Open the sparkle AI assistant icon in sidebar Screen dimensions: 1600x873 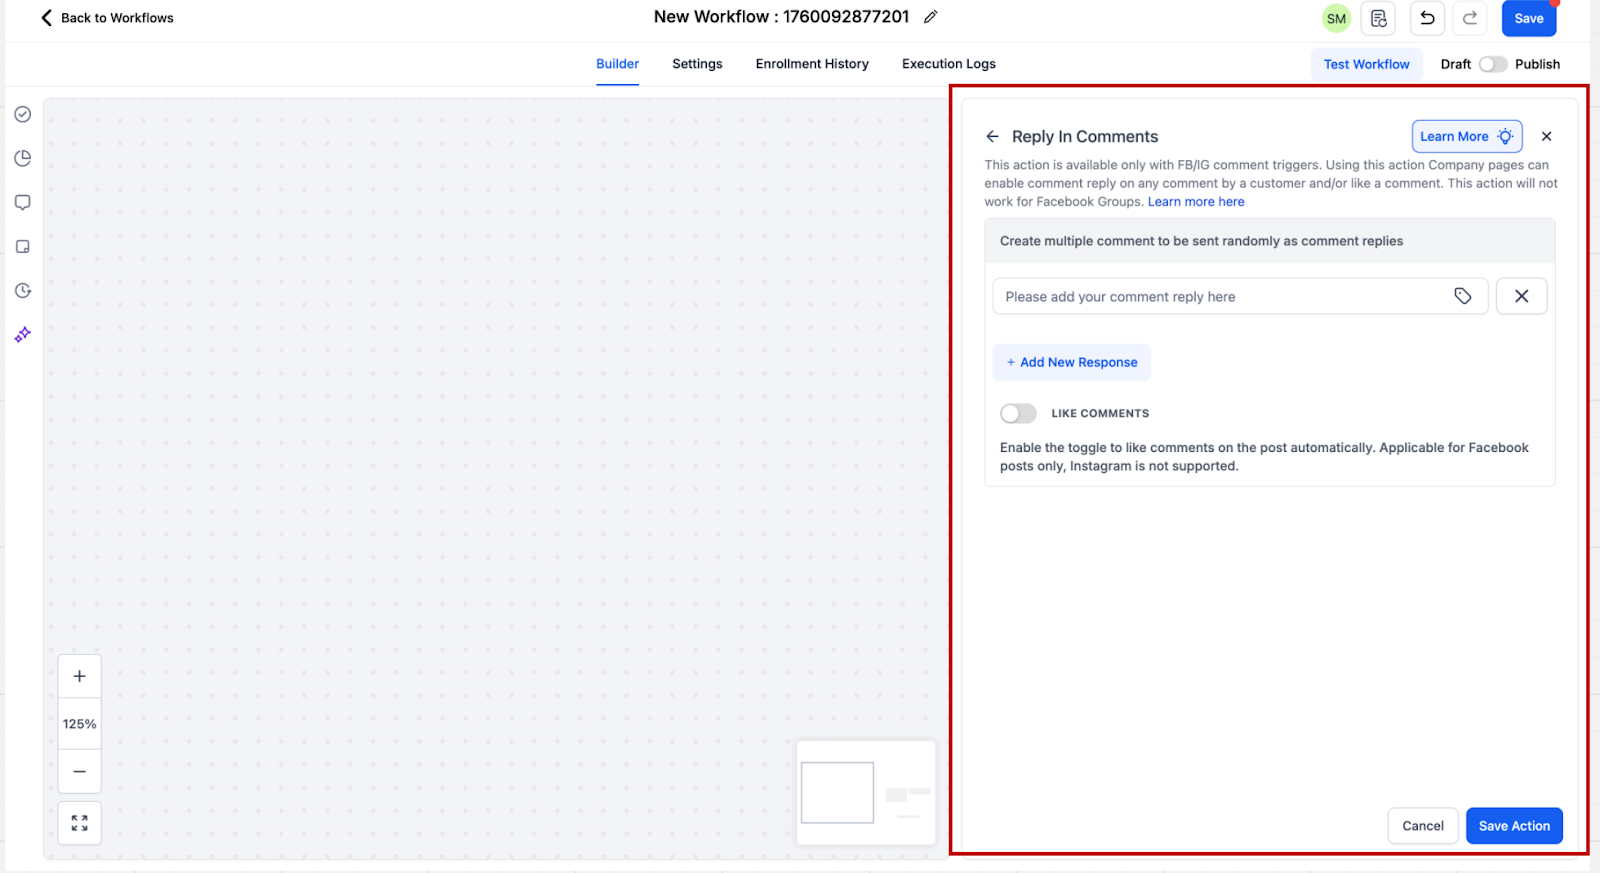click(x=23, y=335)
